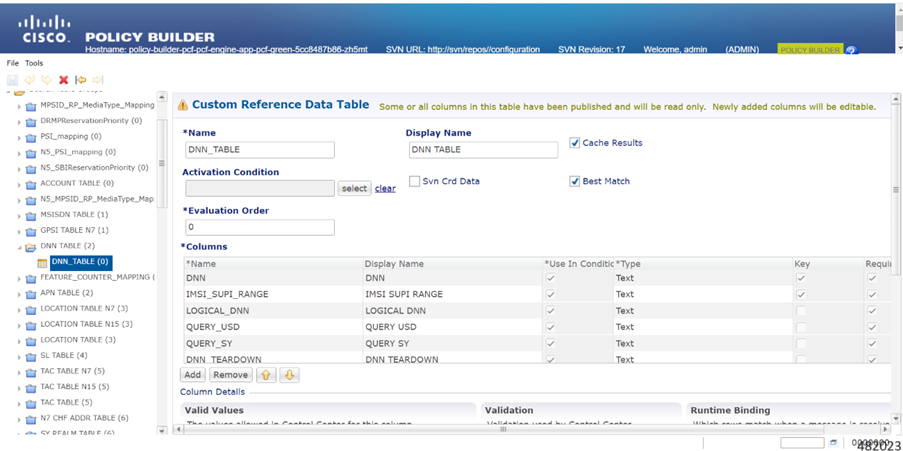Click the folder icon beside ACCOUNT TABLE (0)
This screenshot has height=451, width=903.
[x=31, y=184]
